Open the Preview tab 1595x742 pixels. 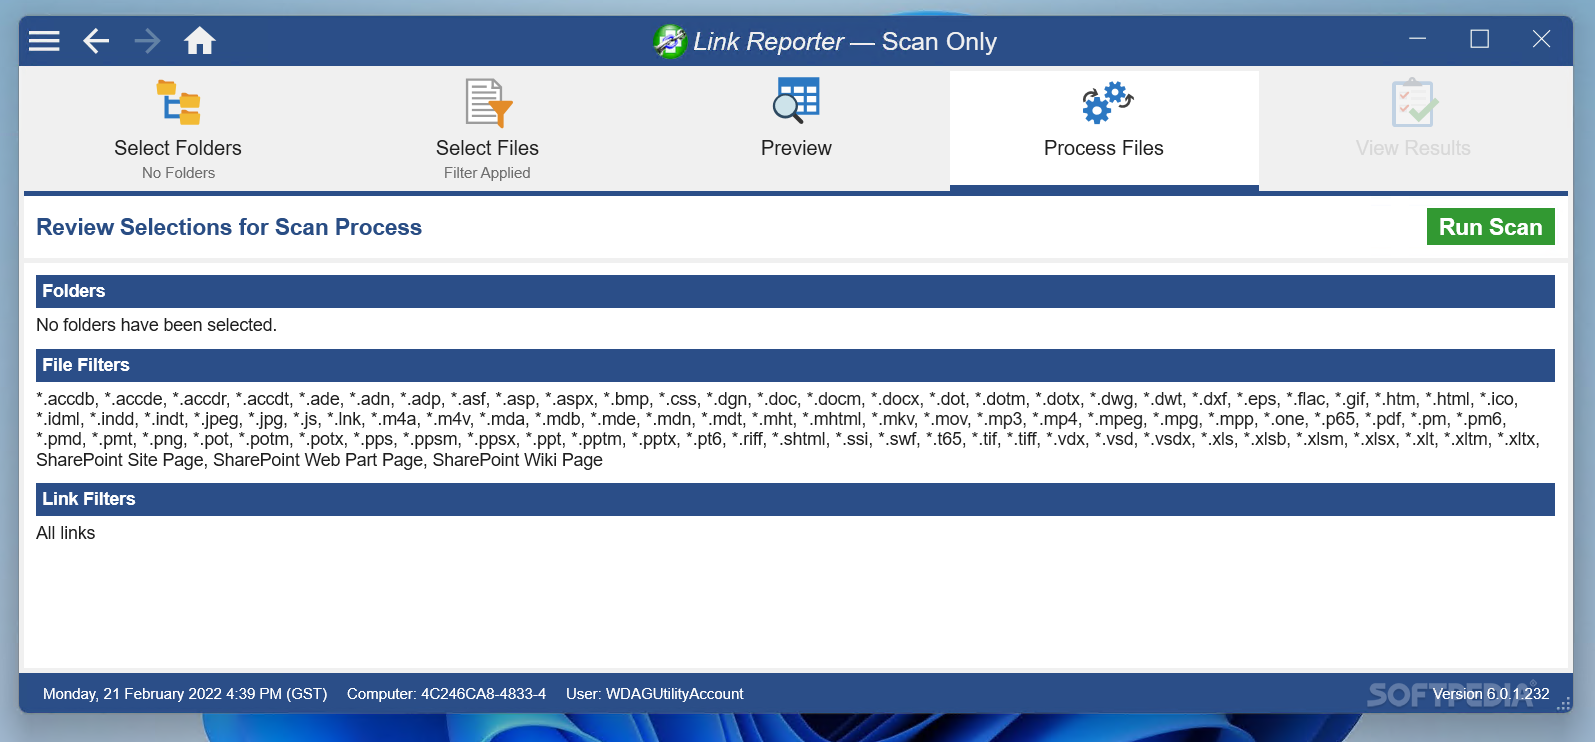pos(796,129)
